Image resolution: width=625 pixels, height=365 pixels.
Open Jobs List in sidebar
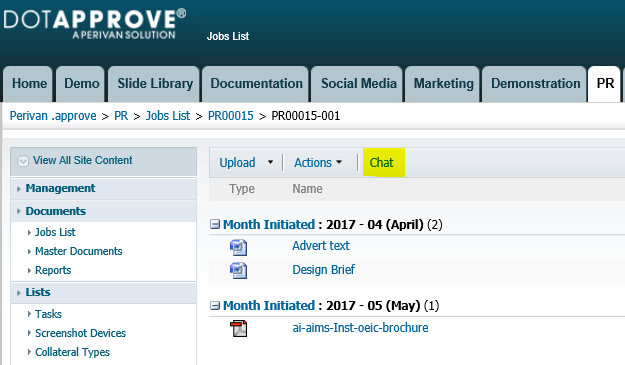point(55,232)
